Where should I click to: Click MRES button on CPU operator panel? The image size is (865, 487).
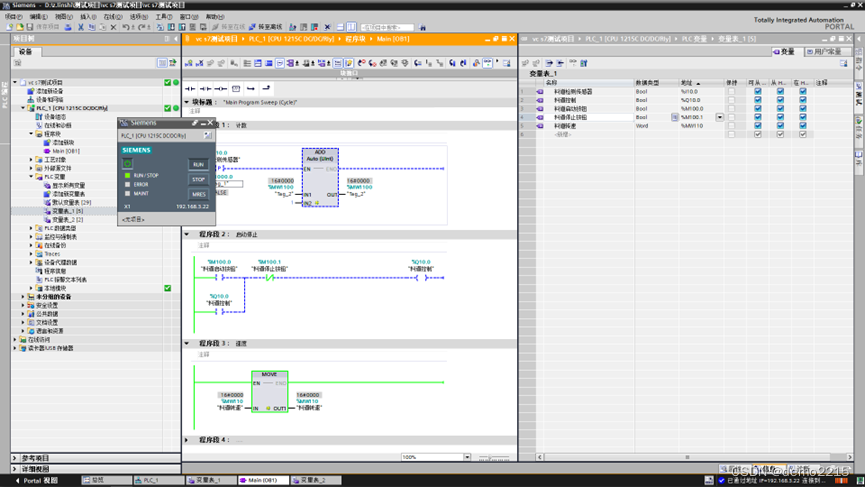(x=198, y=194)
